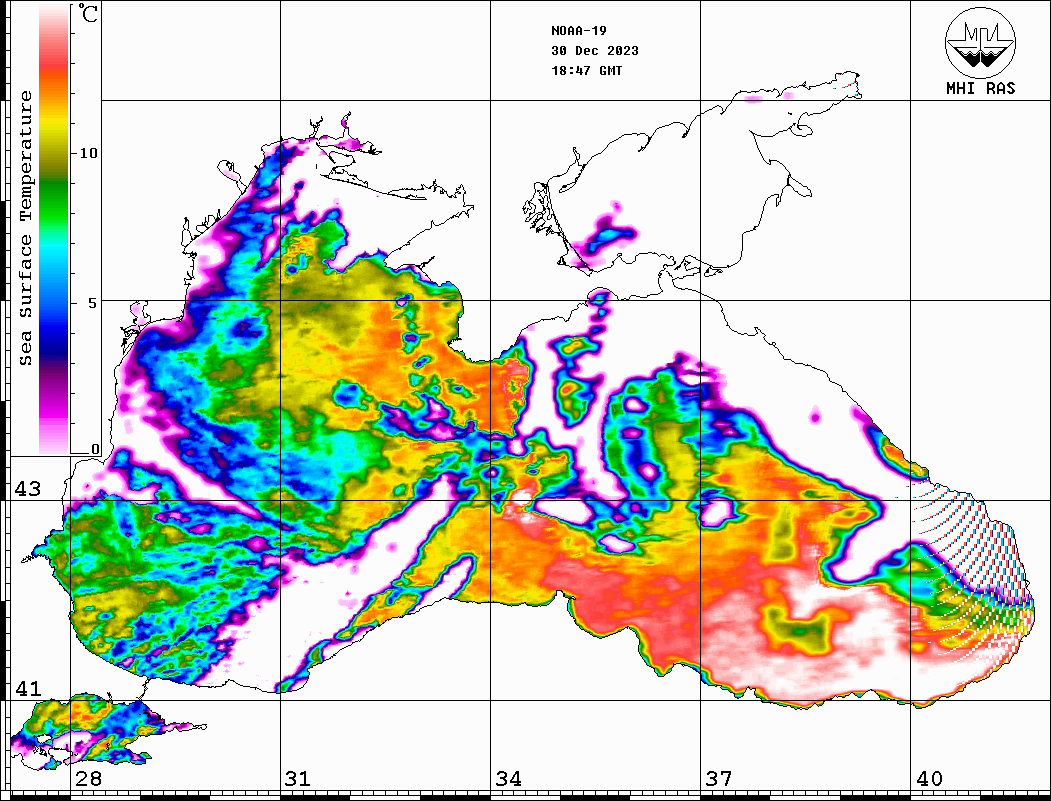Click longitude label 37
The width and height of the screenshot is (1051, 801).
pyautogui.click(x=719, y=778)
